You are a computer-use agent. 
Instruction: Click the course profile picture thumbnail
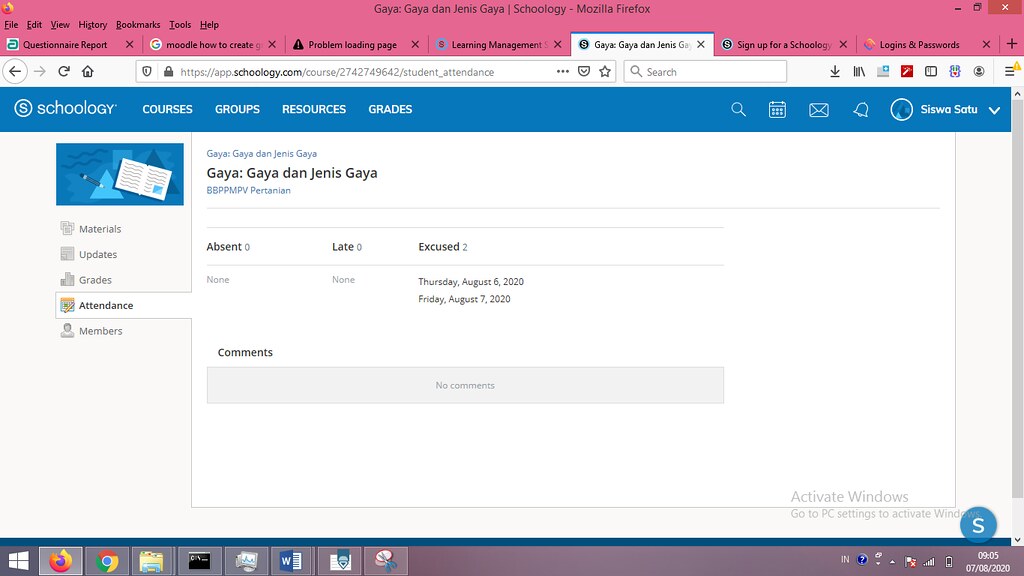click(x=120, y=174)
